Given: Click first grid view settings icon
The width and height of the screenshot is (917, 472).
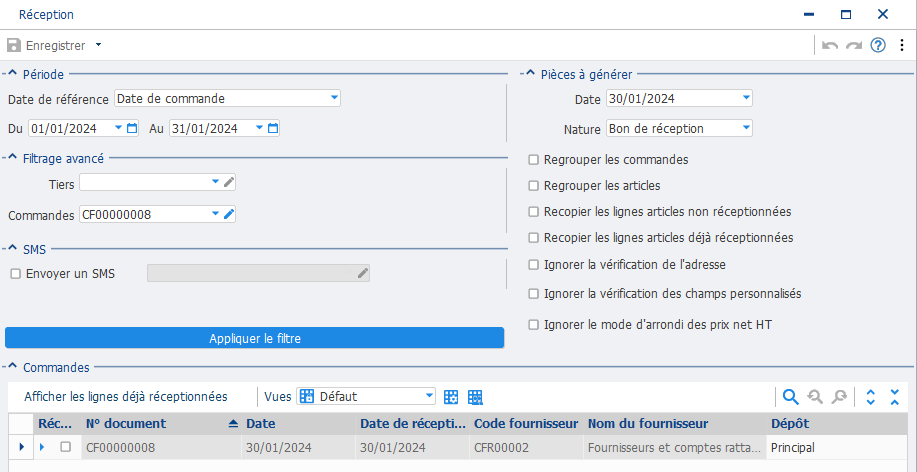Looking at the screenshot, I should (450, 397).
